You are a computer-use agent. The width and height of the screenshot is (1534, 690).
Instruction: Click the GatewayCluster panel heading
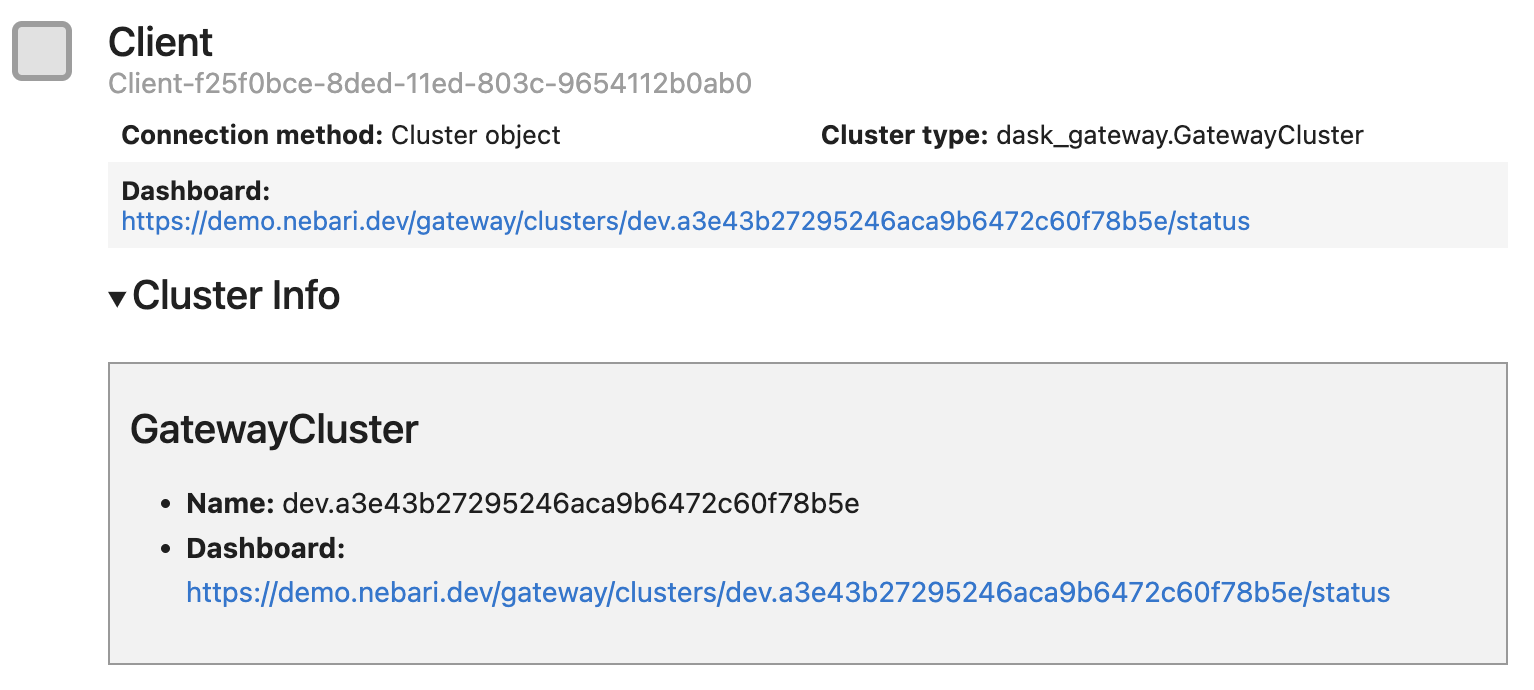point(276,428)
